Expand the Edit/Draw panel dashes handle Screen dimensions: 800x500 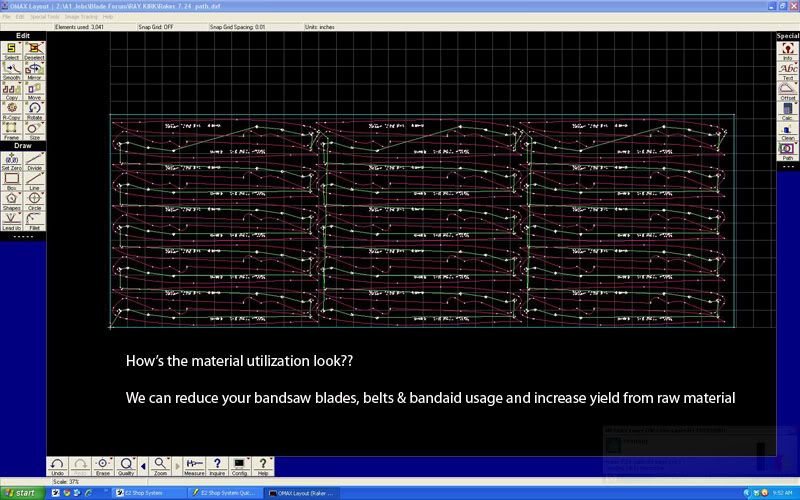pyautogui.click(x=22, y=237)
